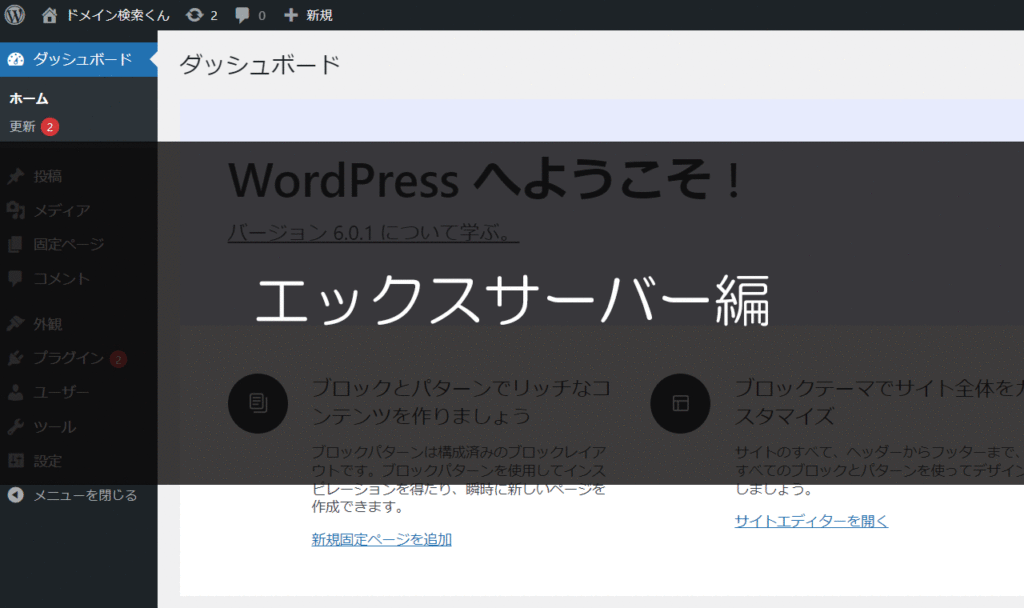Screen dimensions: 1024x608
Task: Click the media icon beside メディア
Action: coord(16,210)
